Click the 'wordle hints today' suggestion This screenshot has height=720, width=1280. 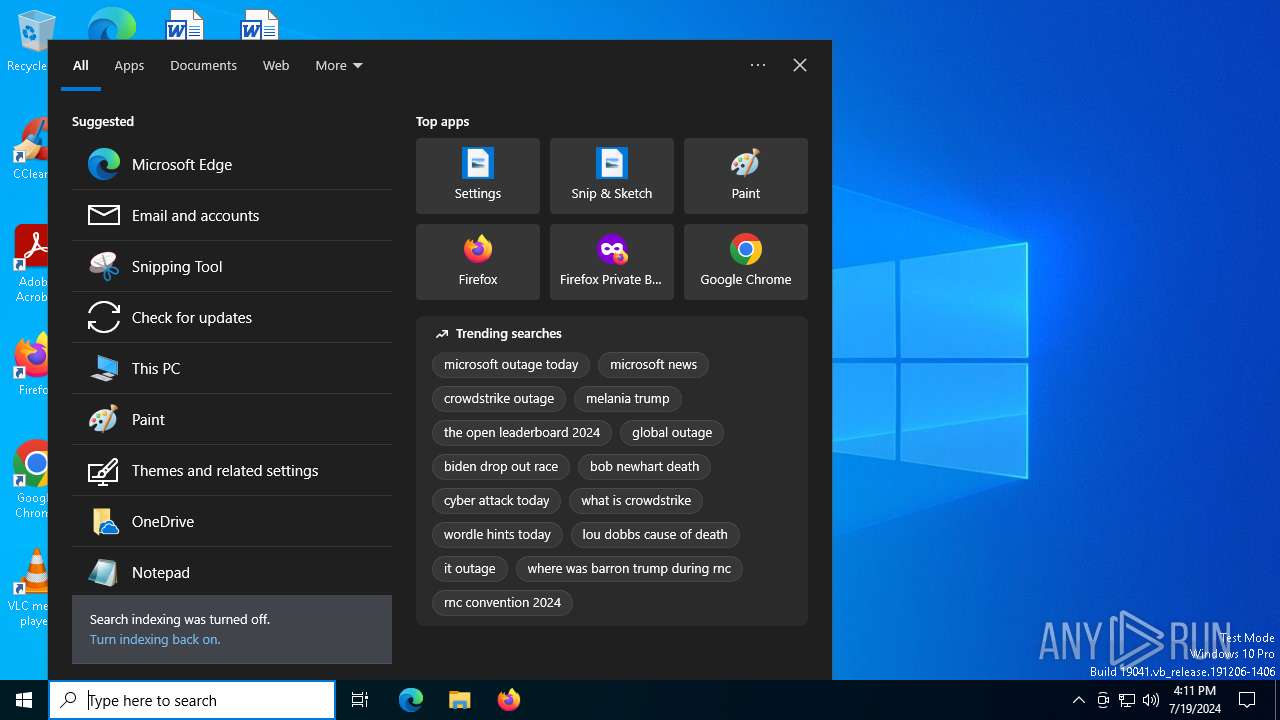497,535
